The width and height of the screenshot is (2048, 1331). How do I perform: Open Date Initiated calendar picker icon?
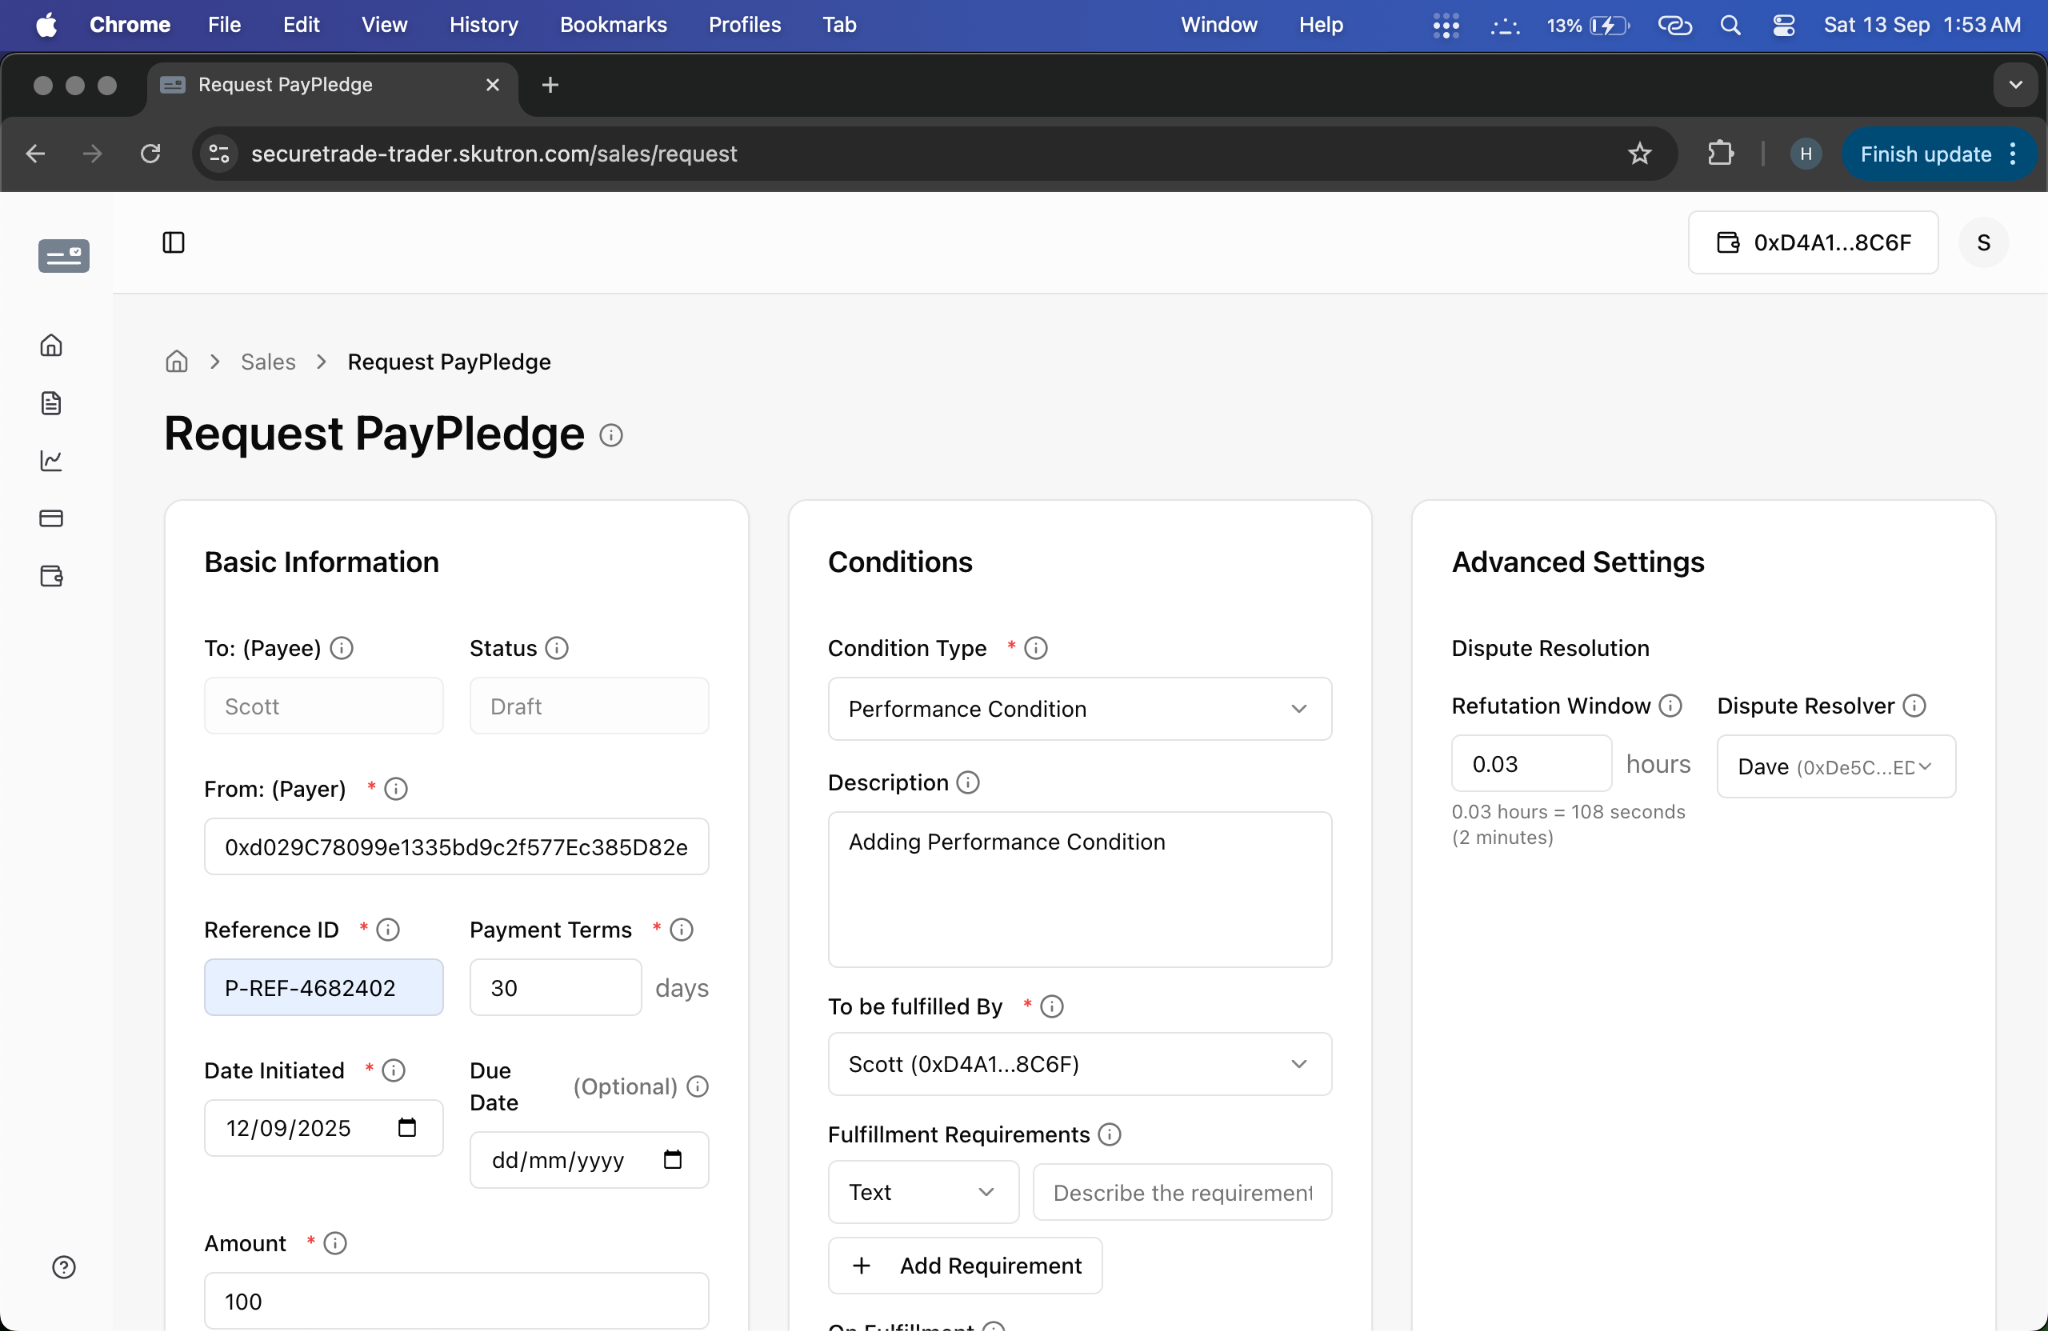click(x=407, y=1128)
